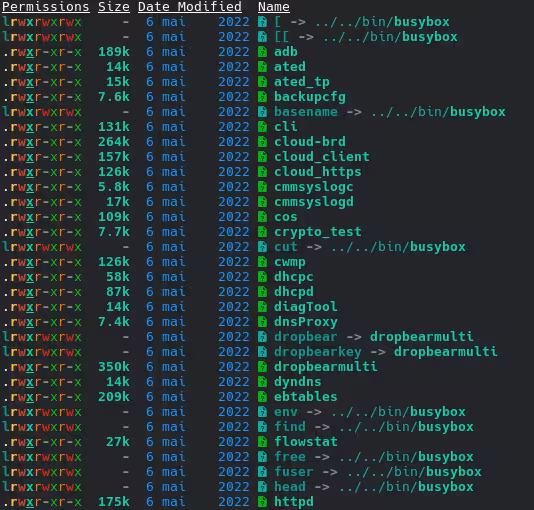Screen dimensions: 534x510
Task: Click the symlink name dropbearkey
Action: 318,352
